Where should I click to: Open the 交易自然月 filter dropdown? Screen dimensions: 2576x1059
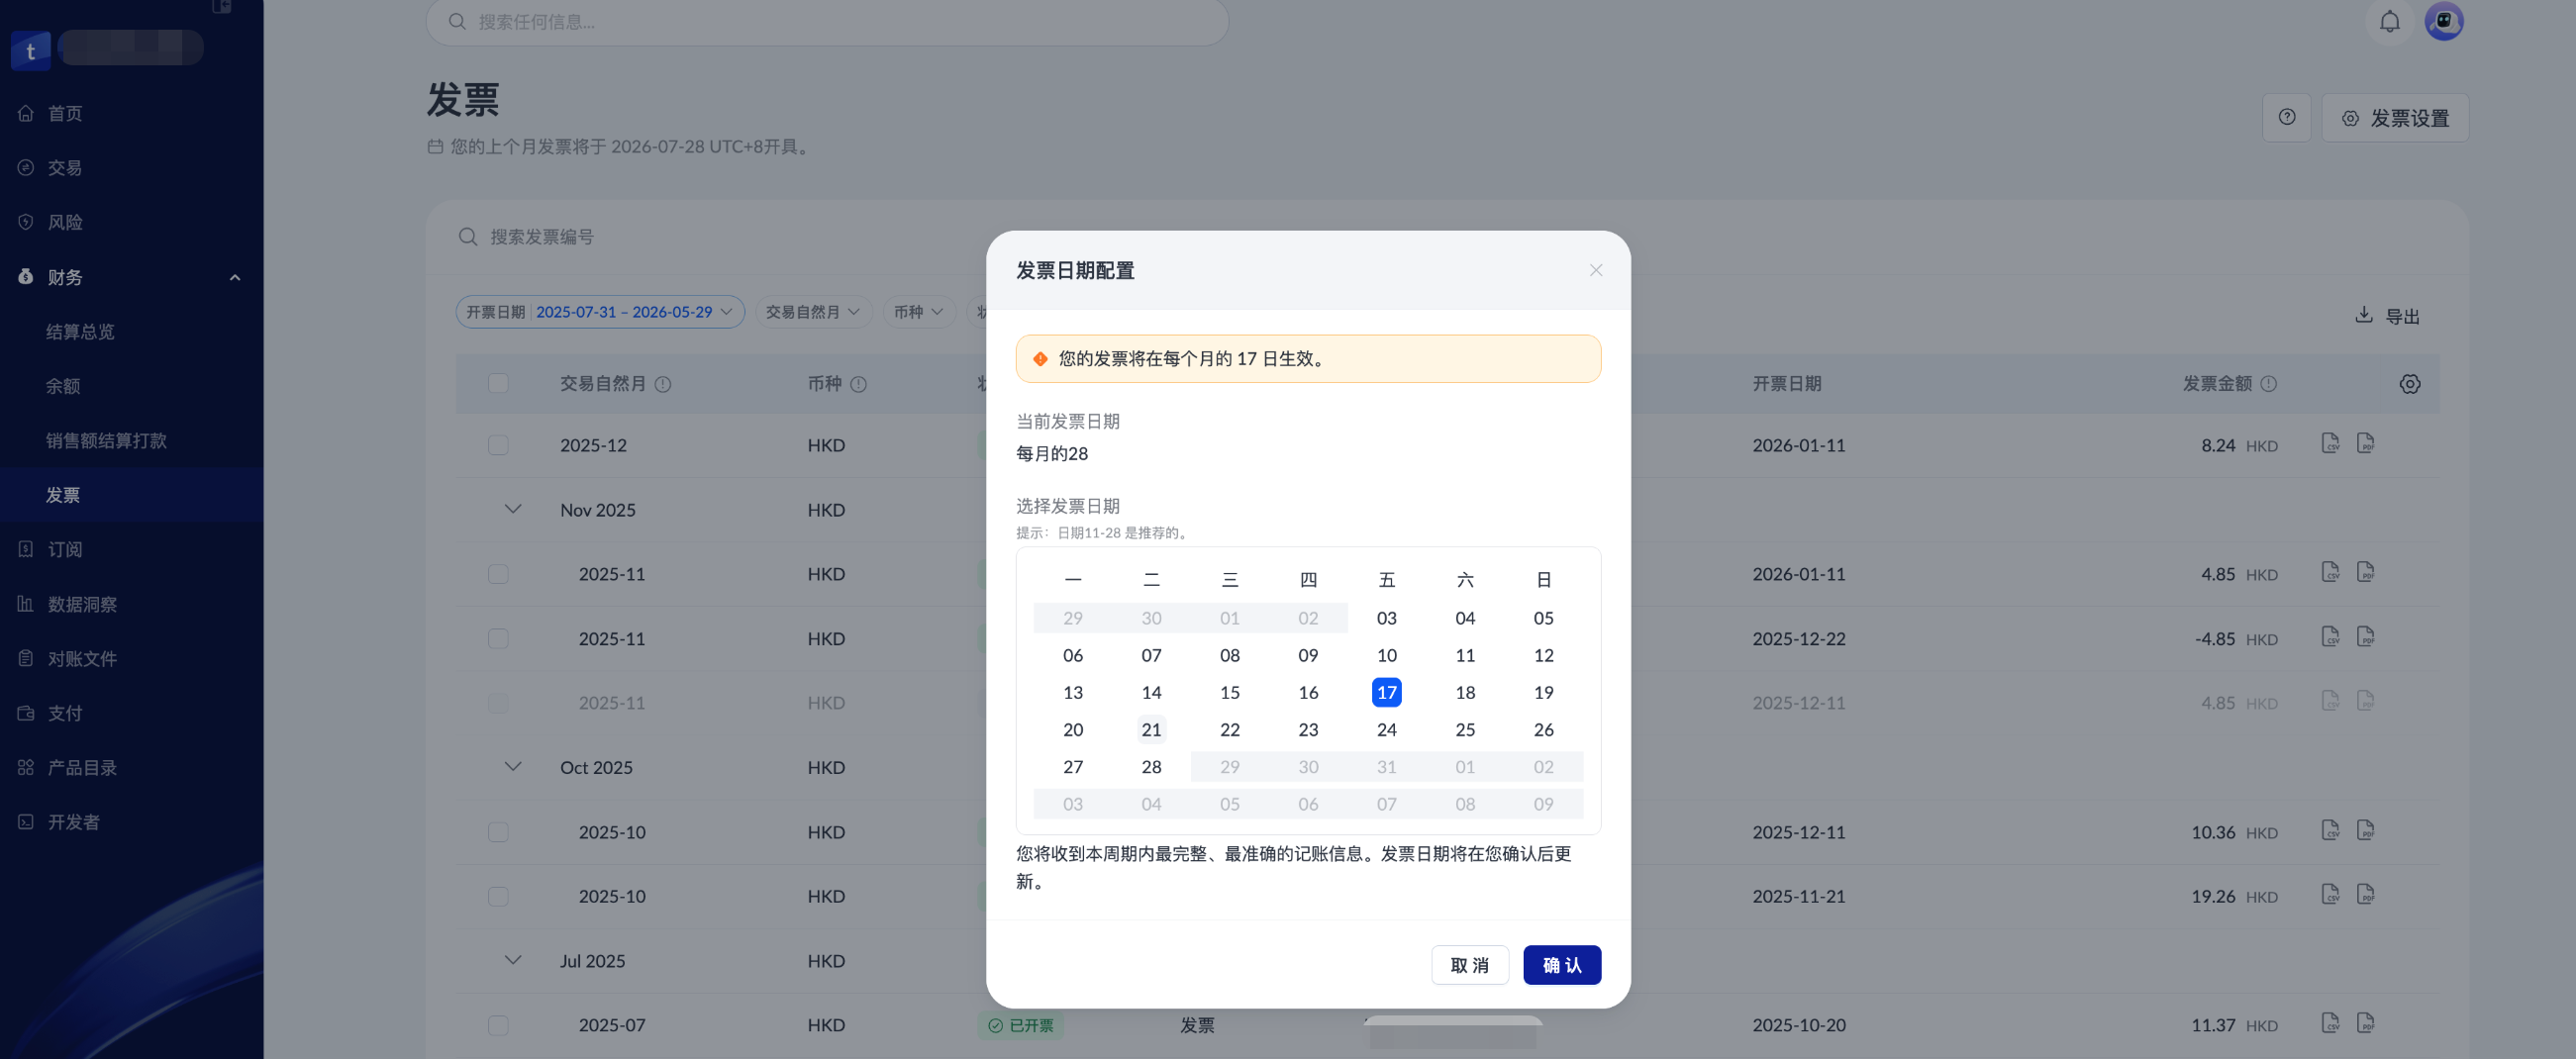pyautogui.click(x=813, y=312)
